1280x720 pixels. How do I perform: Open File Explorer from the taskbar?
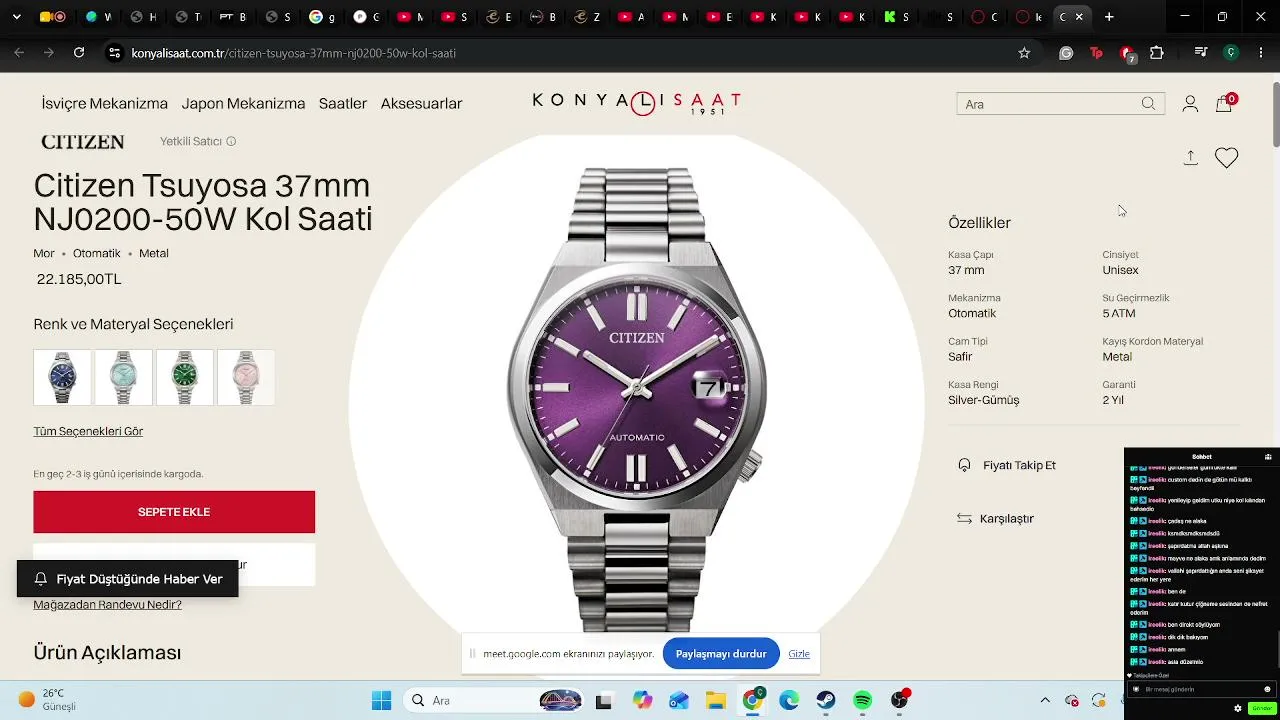click(715, 700)
